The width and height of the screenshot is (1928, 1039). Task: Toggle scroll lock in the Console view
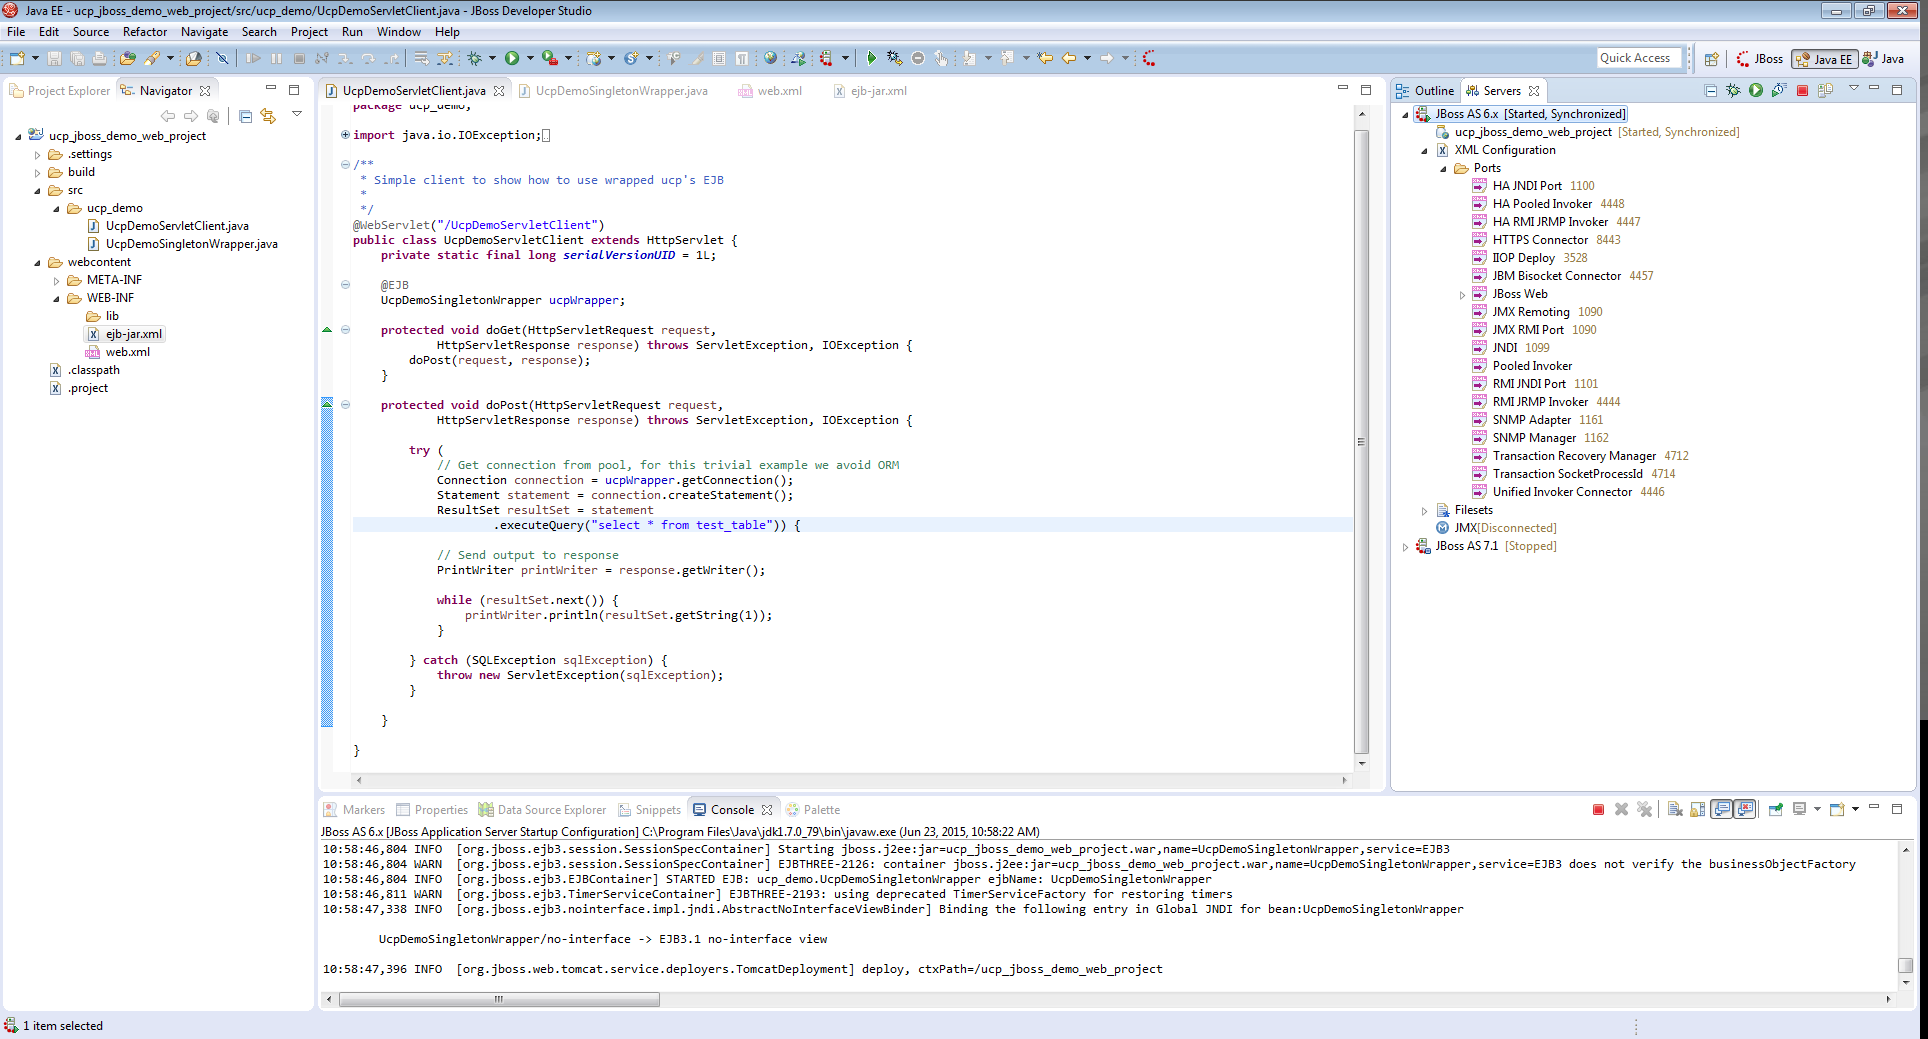[x=1697, y=810]
